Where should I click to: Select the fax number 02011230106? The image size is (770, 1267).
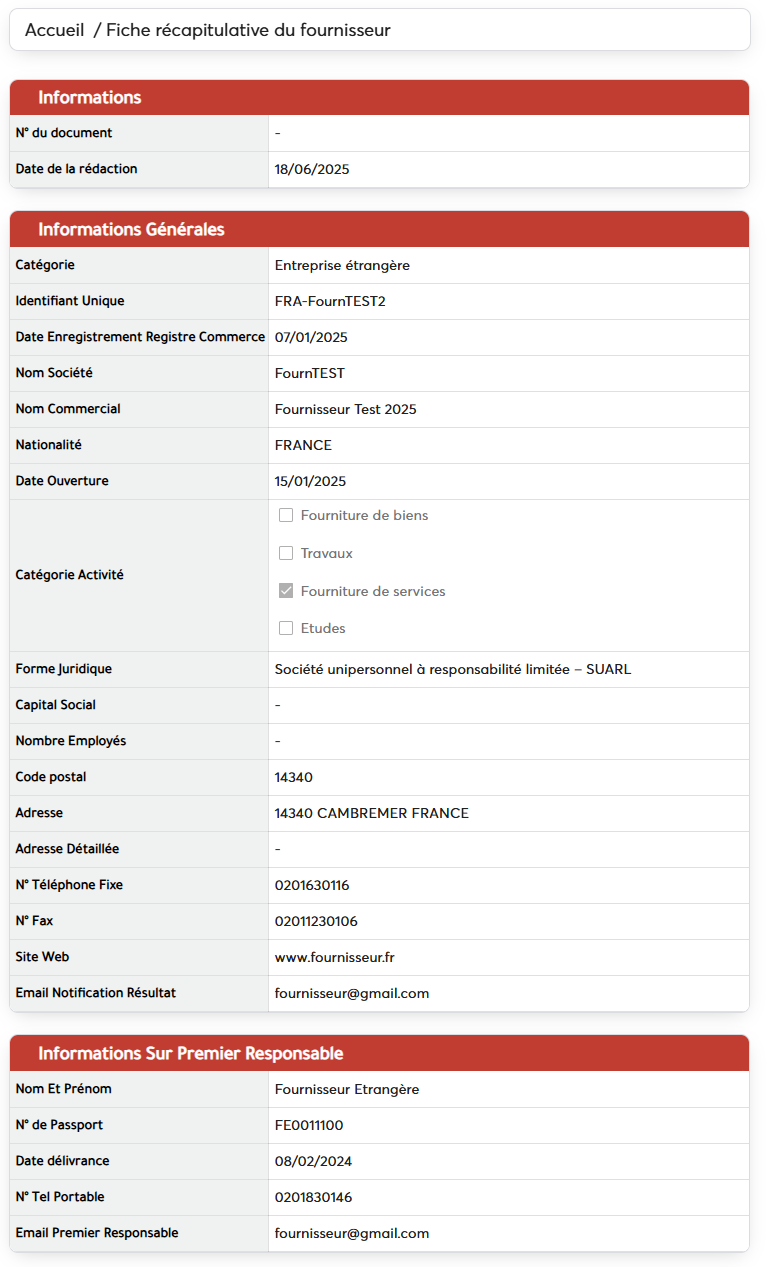coord(316,921)
